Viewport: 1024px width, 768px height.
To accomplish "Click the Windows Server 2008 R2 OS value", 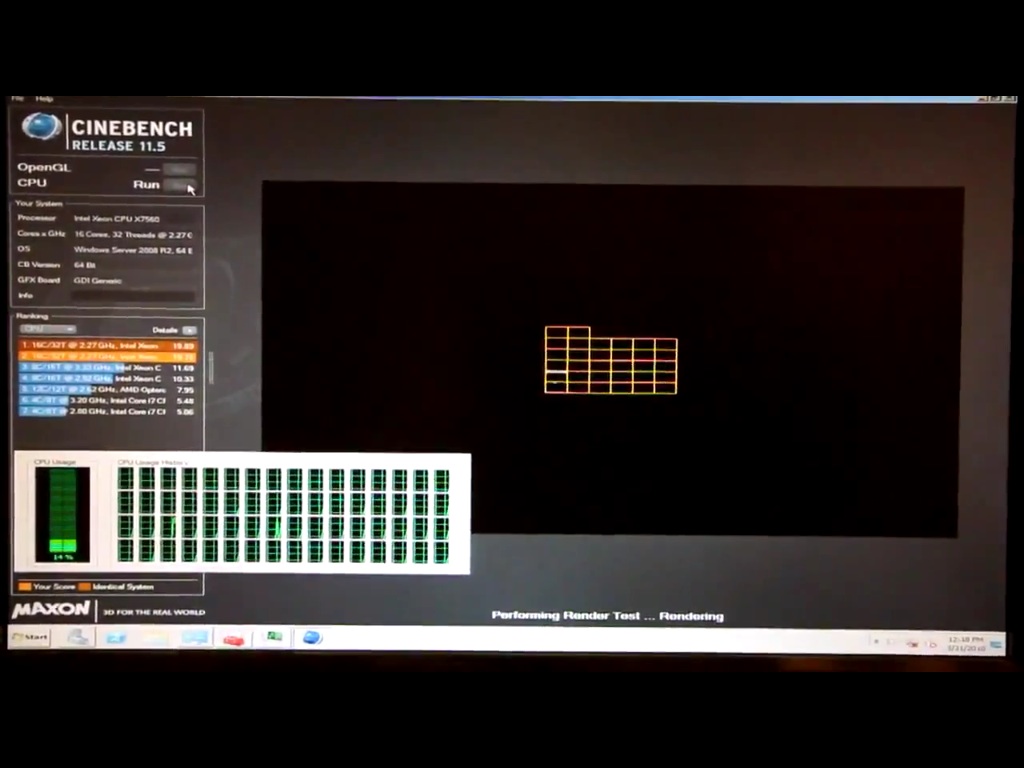I will click(x=133, y=250).
